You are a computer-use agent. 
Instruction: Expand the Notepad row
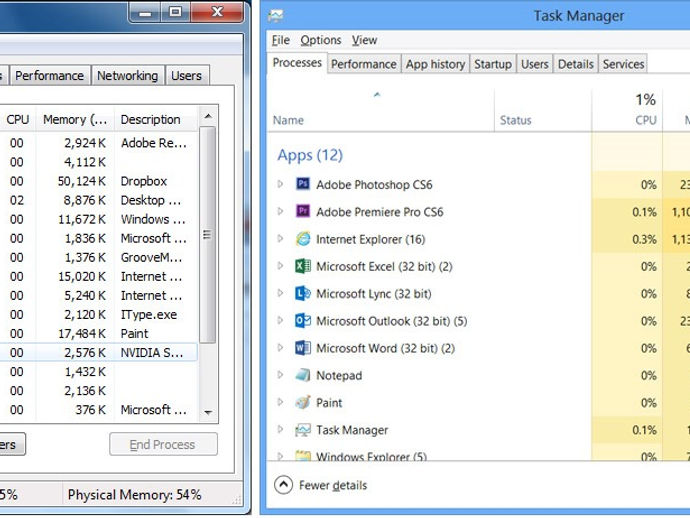(280, 375)
